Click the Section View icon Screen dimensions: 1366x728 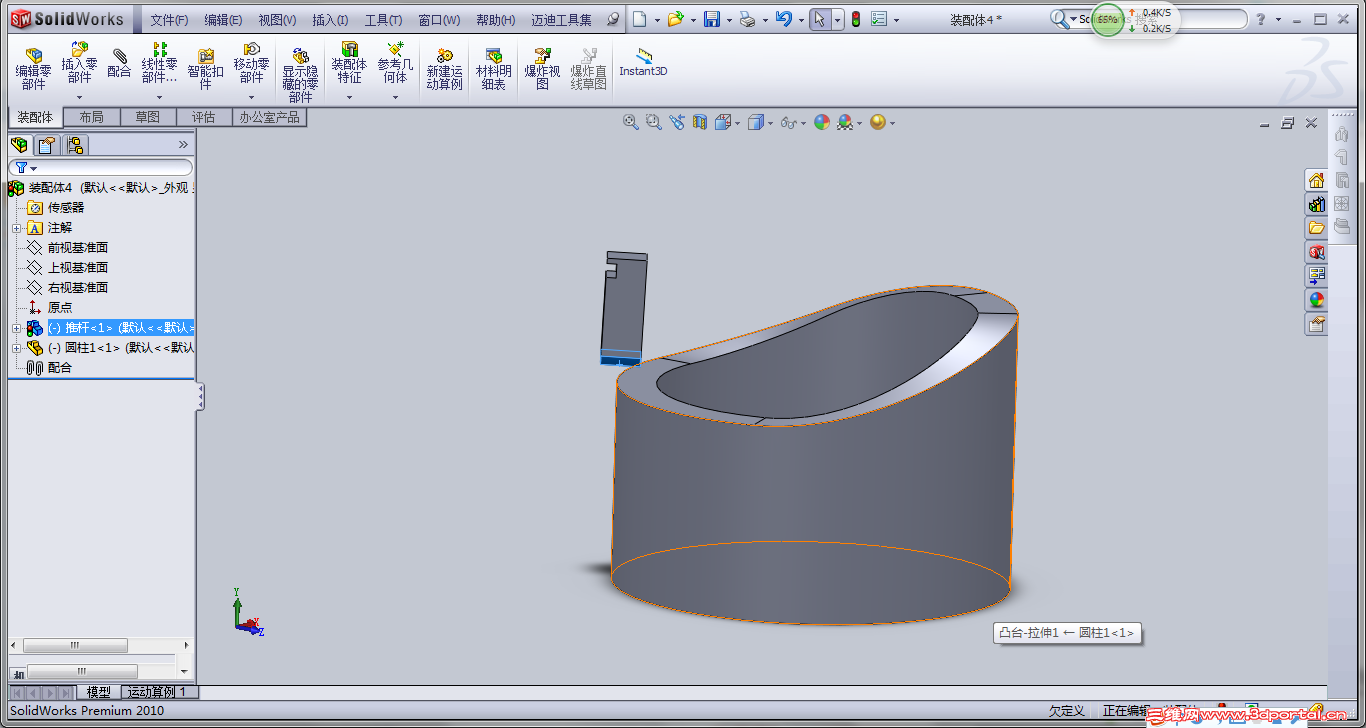pyautogui.click(x=700, y=122)
